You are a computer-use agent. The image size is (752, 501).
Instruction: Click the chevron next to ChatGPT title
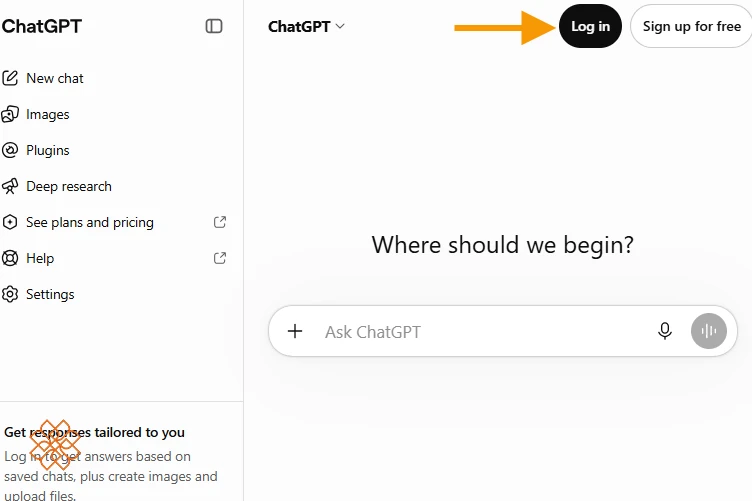click(x=340, y=26)
